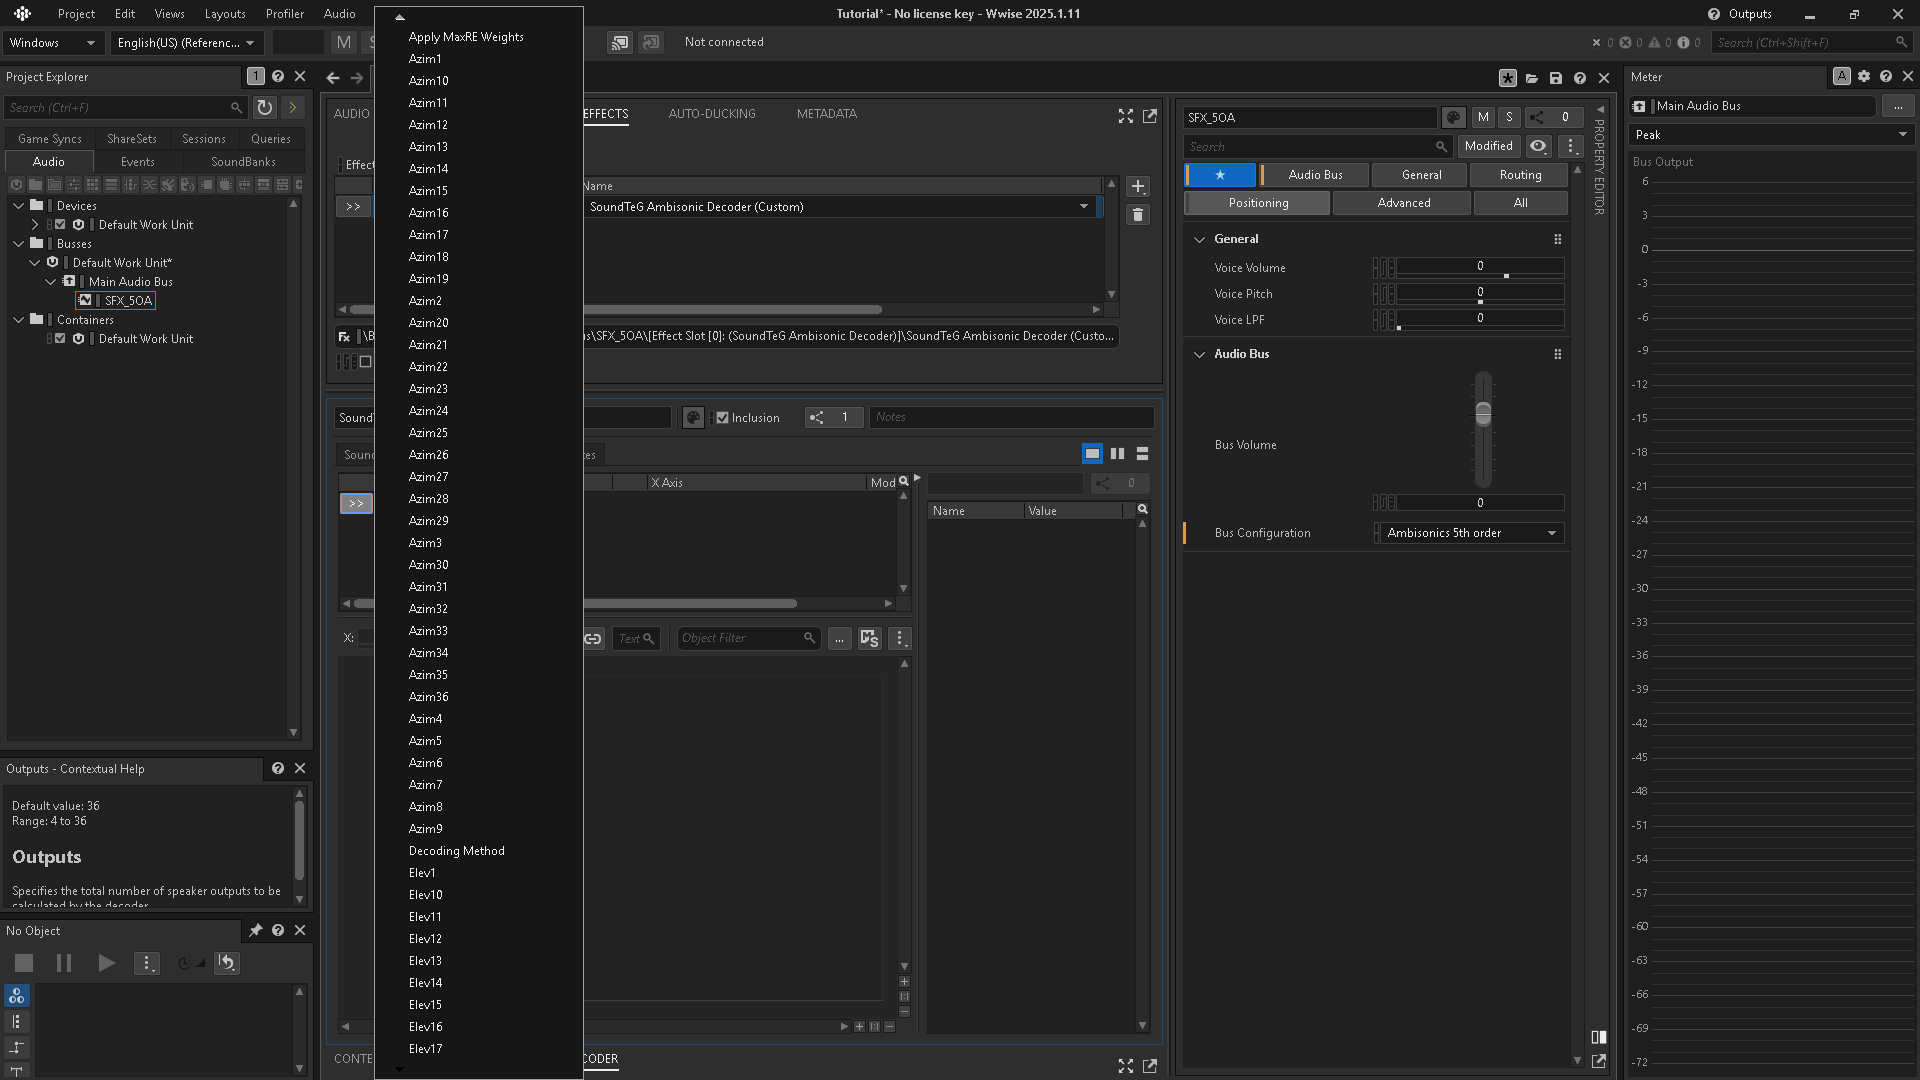Viewport: 1920px width, 1080px height.
Task: Click the Play transport button
Action: [106, 963]
